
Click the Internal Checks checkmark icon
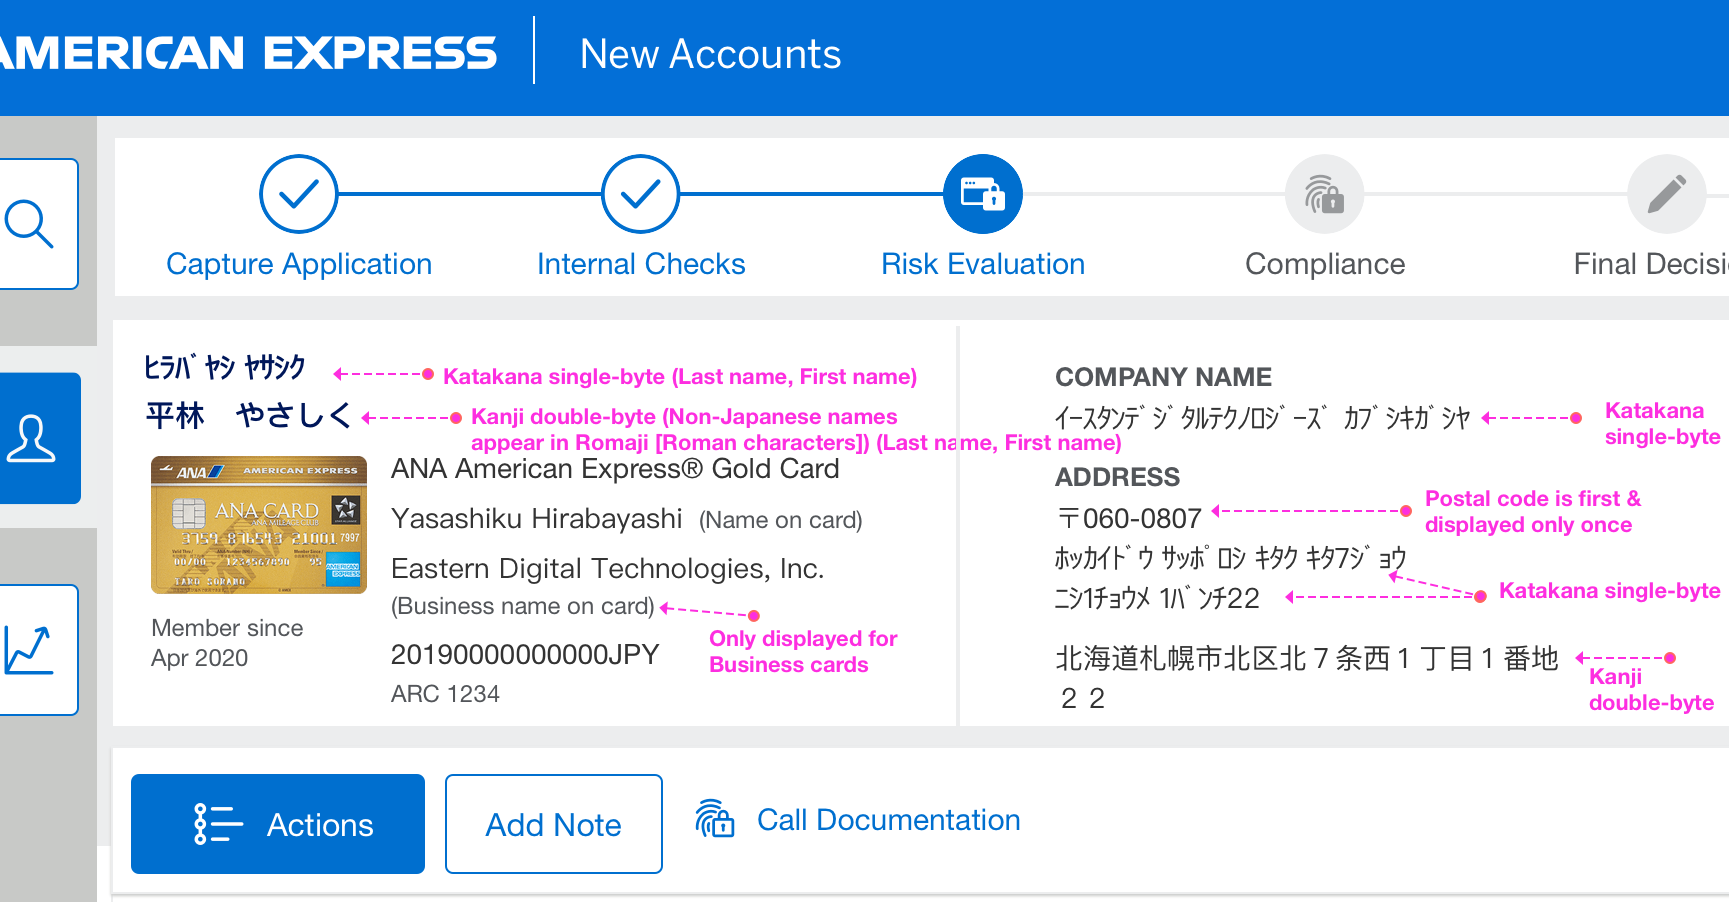click(640, 193)
